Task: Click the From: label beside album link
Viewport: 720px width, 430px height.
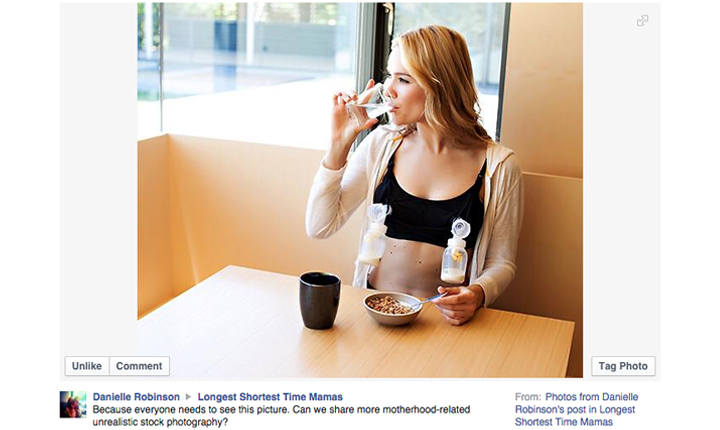Action: [528, 396]
